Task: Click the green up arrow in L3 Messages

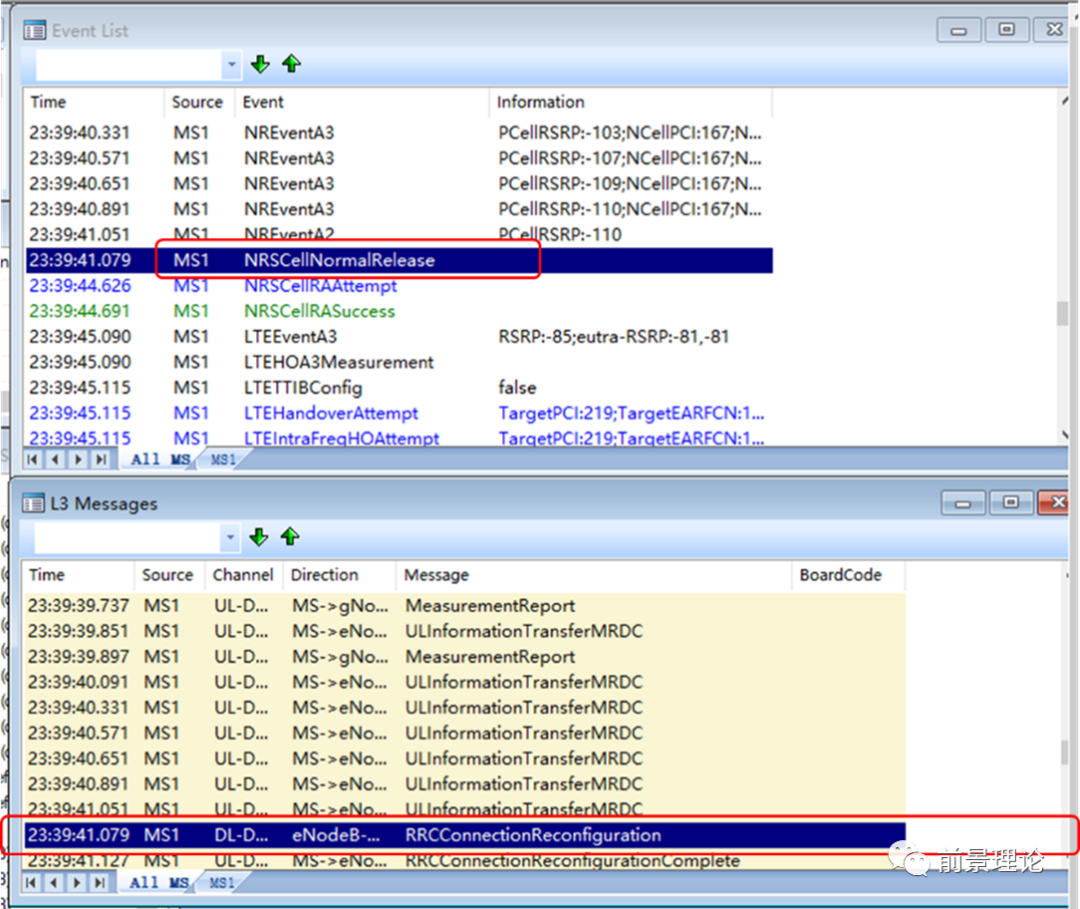Action: click(290, 537)
